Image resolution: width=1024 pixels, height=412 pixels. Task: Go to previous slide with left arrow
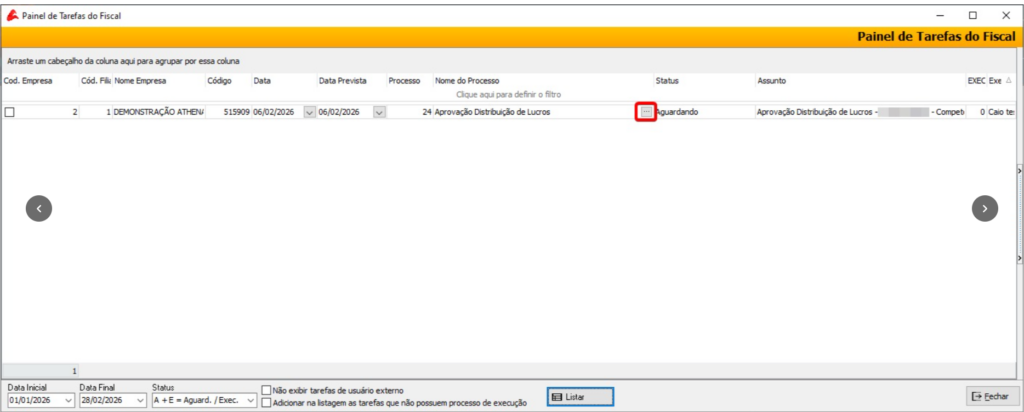pos(38,208)
